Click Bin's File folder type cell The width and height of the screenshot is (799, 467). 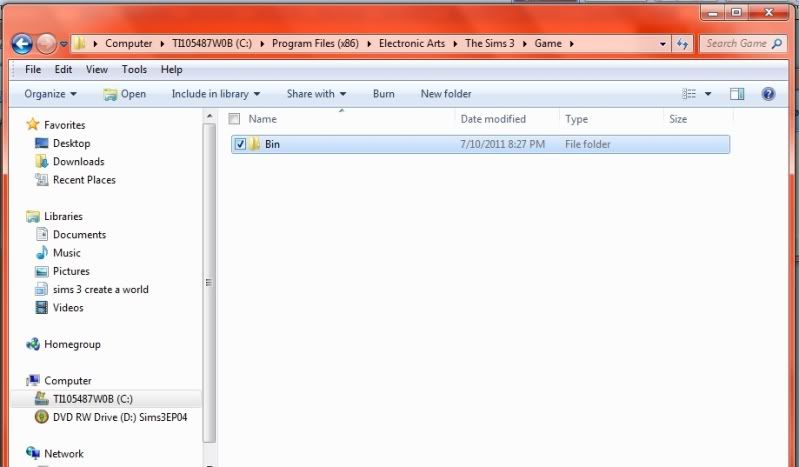(x=588, y=144)
